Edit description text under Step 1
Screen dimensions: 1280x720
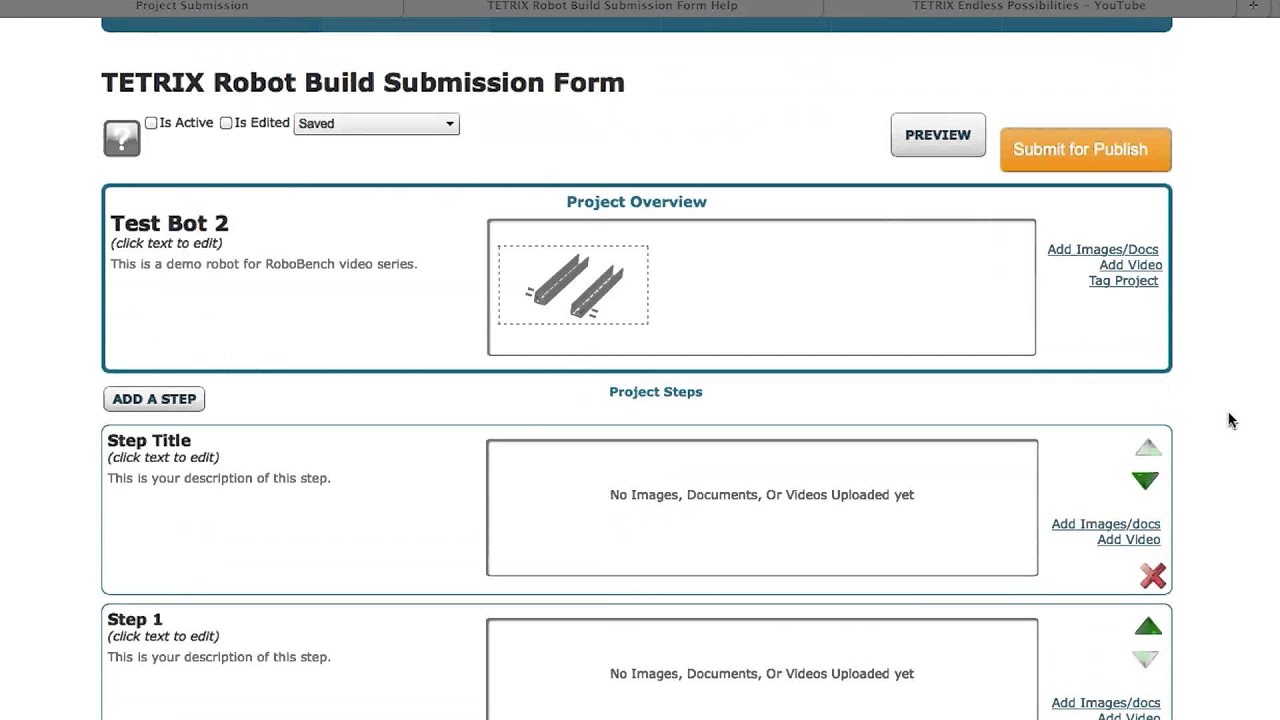[219, 657]
